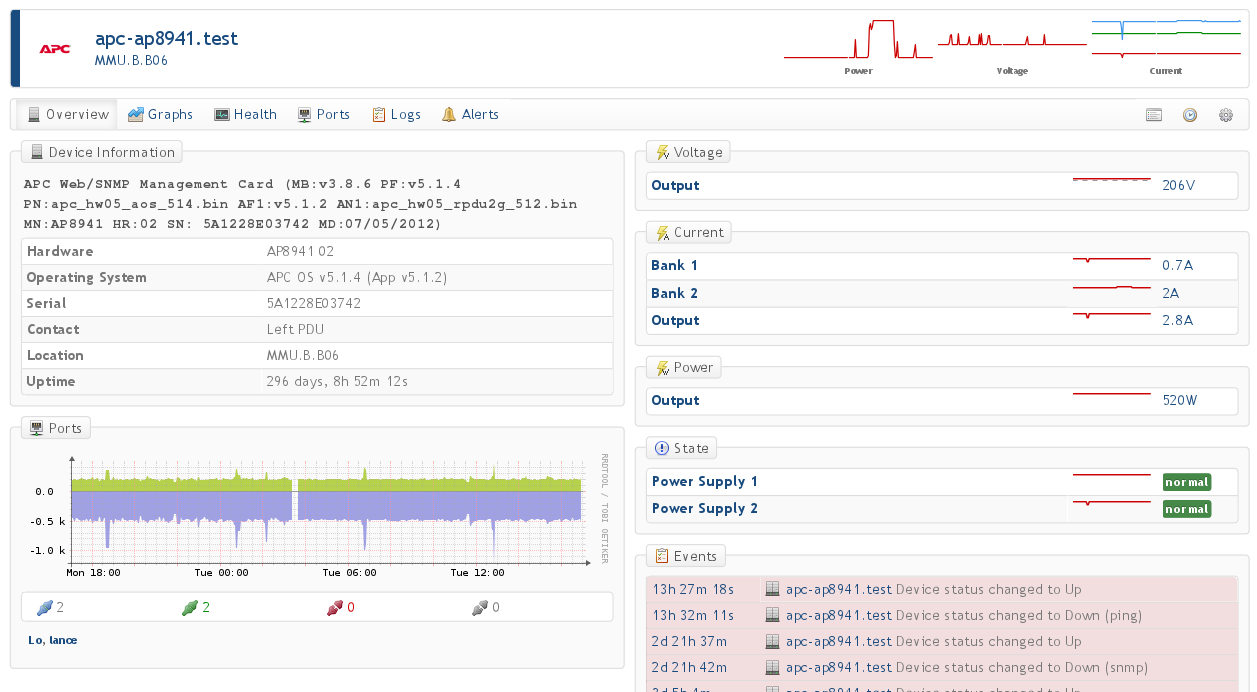This screenshot has height=692, width=1257.
Task: Click the Voltage panel heading icon
Action: (x=662, y=152)
